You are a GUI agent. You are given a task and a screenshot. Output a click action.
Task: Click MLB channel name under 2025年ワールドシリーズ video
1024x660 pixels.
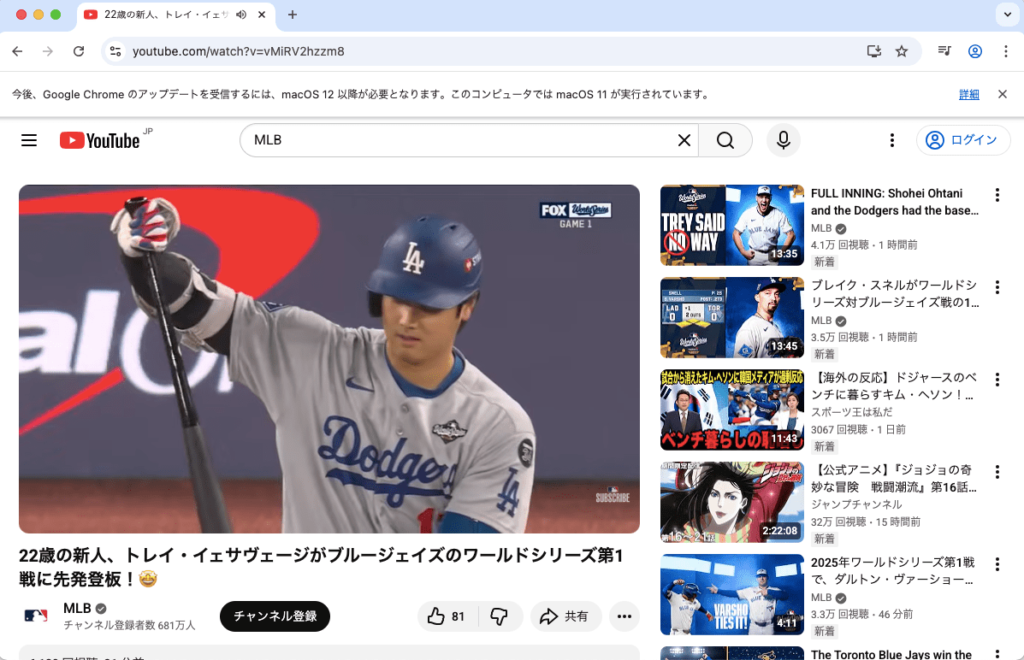(x=822, y=597)
